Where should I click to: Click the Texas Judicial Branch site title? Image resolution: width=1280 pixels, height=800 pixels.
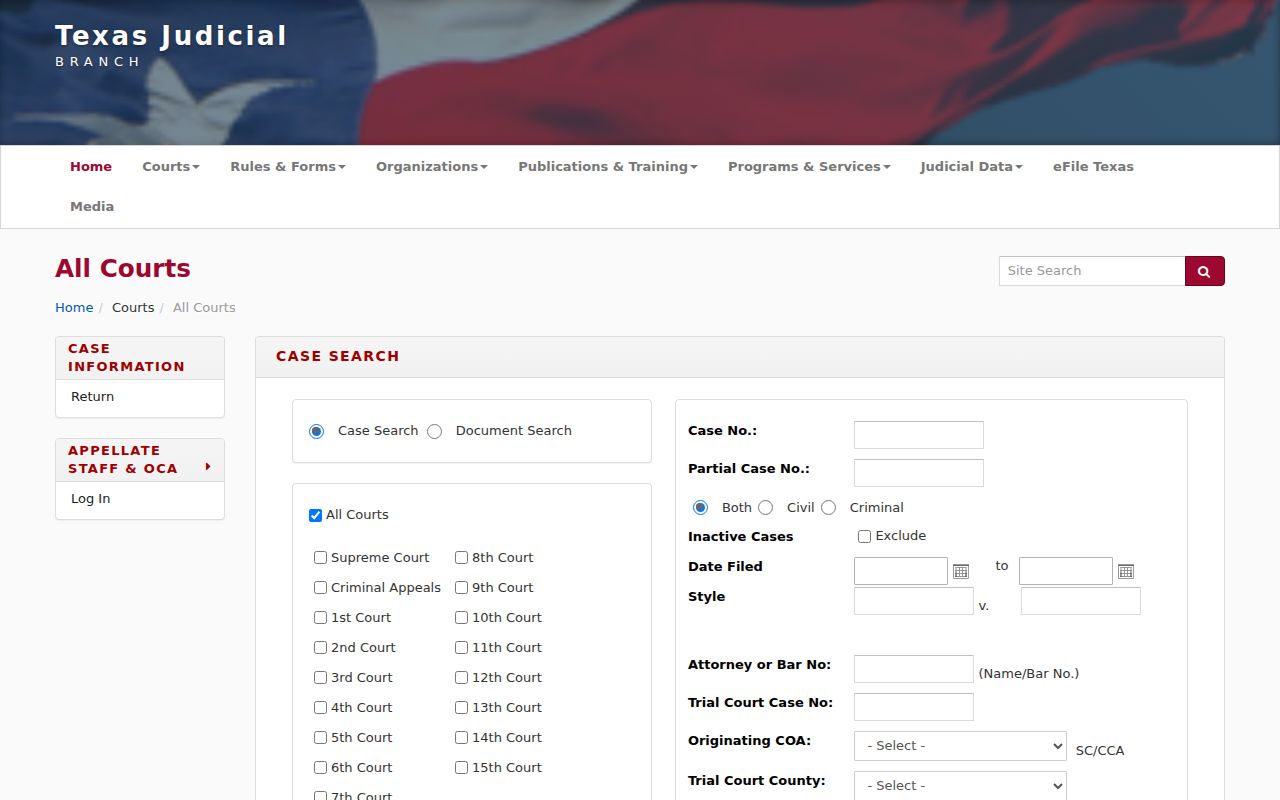tap(171, 46)
